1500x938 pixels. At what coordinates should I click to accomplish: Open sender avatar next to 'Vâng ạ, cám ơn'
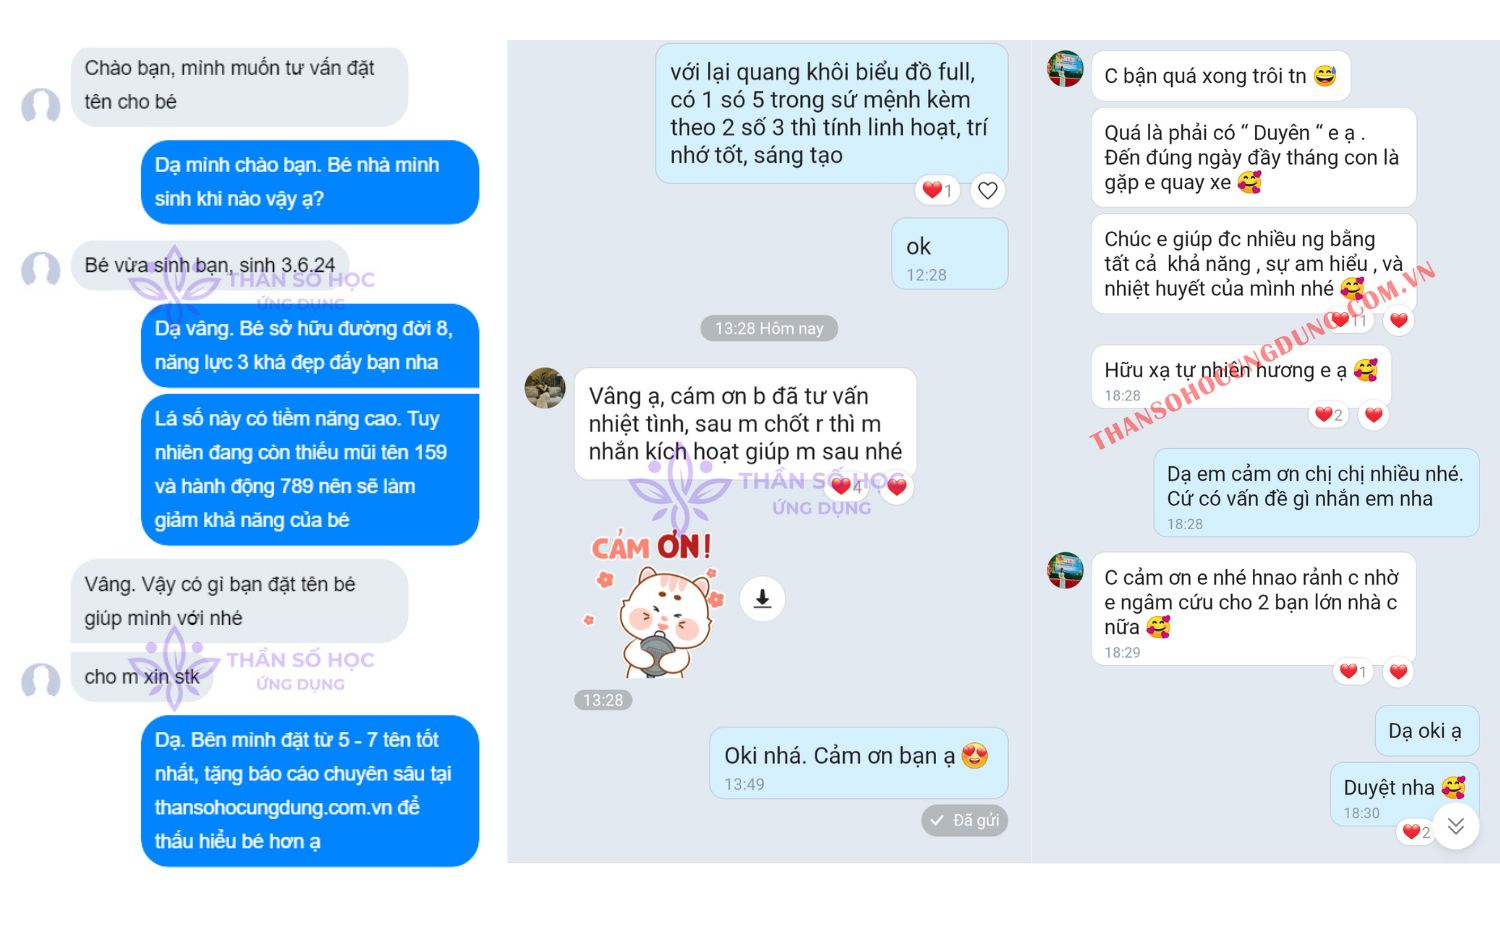pos(545,388)
